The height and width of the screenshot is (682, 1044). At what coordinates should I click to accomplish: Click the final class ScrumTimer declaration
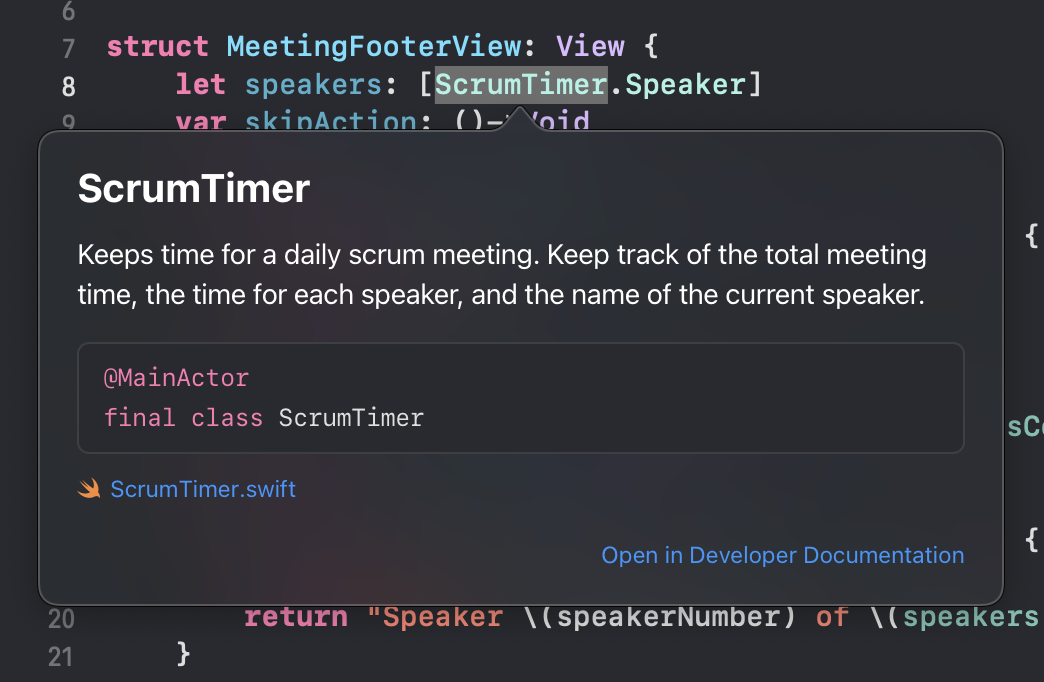(264, 417)
